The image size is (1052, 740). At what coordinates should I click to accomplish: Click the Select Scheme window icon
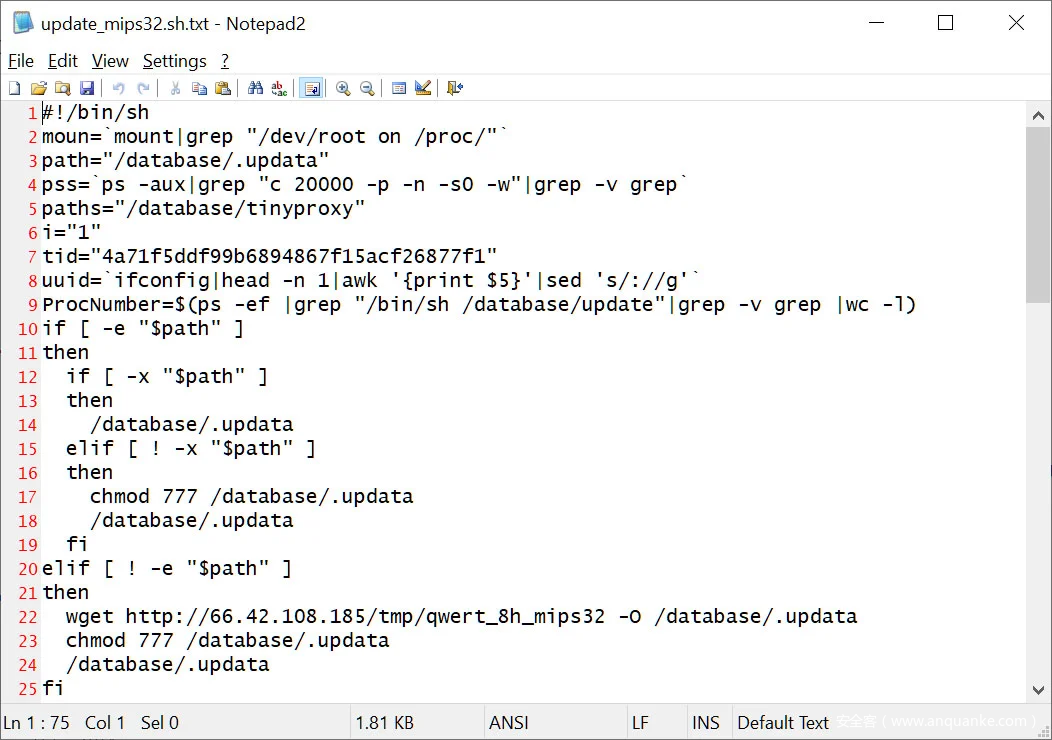click(x=399, y=88)
